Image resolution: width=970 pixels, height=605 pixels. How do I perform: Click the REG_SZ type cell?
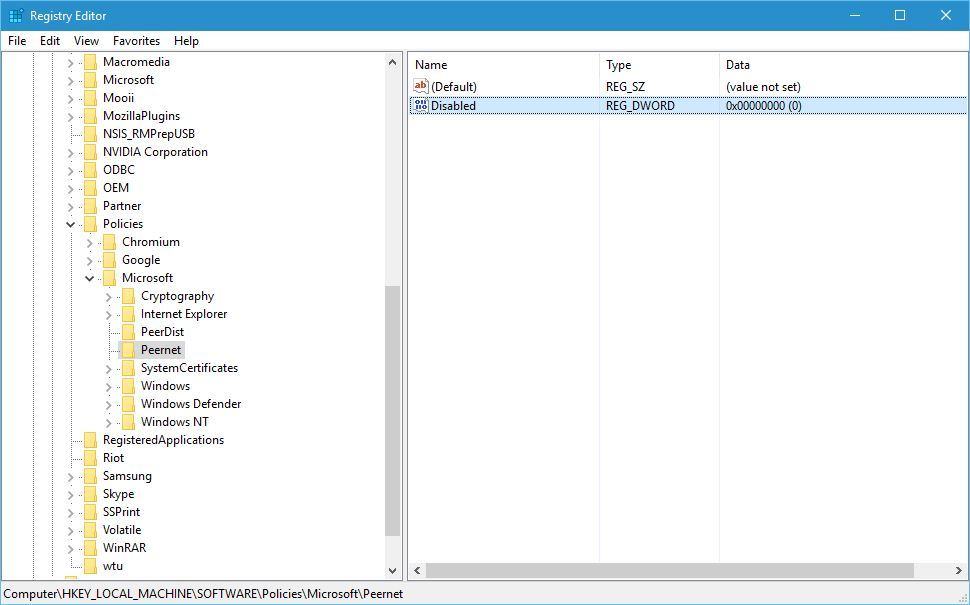[x=625, y=87]
